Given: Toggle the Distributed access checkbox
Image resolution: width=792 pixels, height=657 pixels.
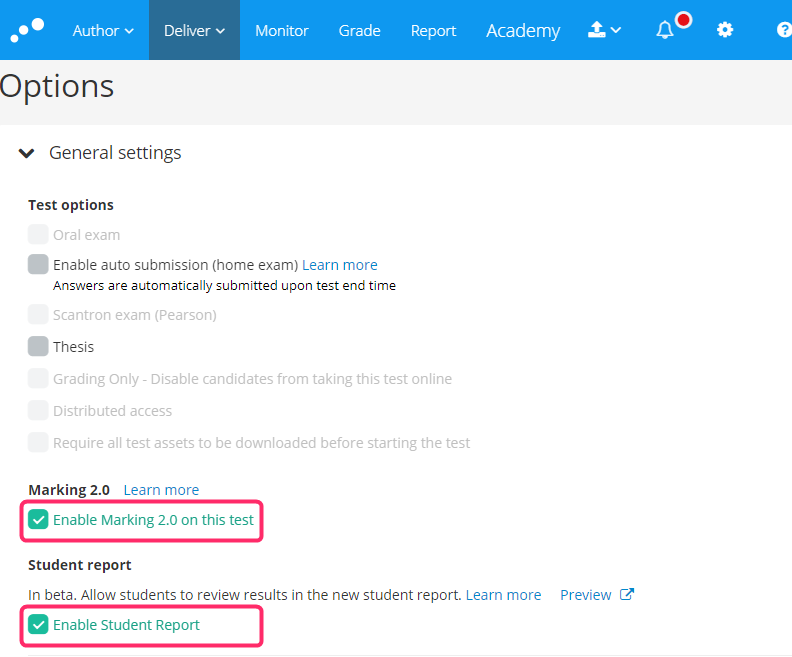Looking at the screenshot, I should click(x=38, y=410).
